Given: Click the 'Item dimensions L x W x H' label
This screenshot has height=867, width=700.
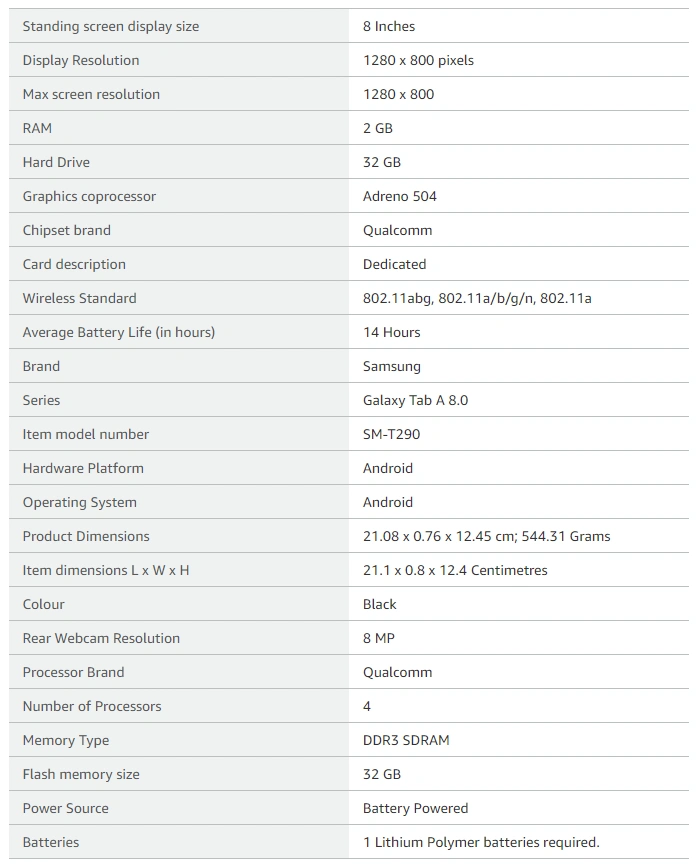Looking at the screenshot, I should tap(106, 570).
